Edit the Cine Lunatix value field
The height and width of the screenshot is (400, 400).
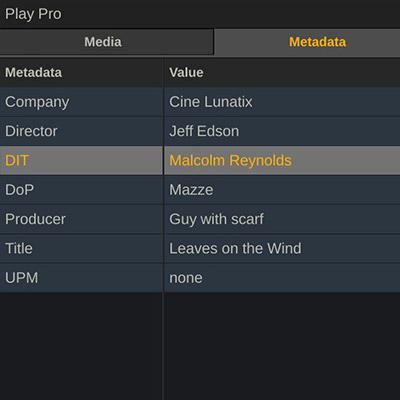coord(282,102)
